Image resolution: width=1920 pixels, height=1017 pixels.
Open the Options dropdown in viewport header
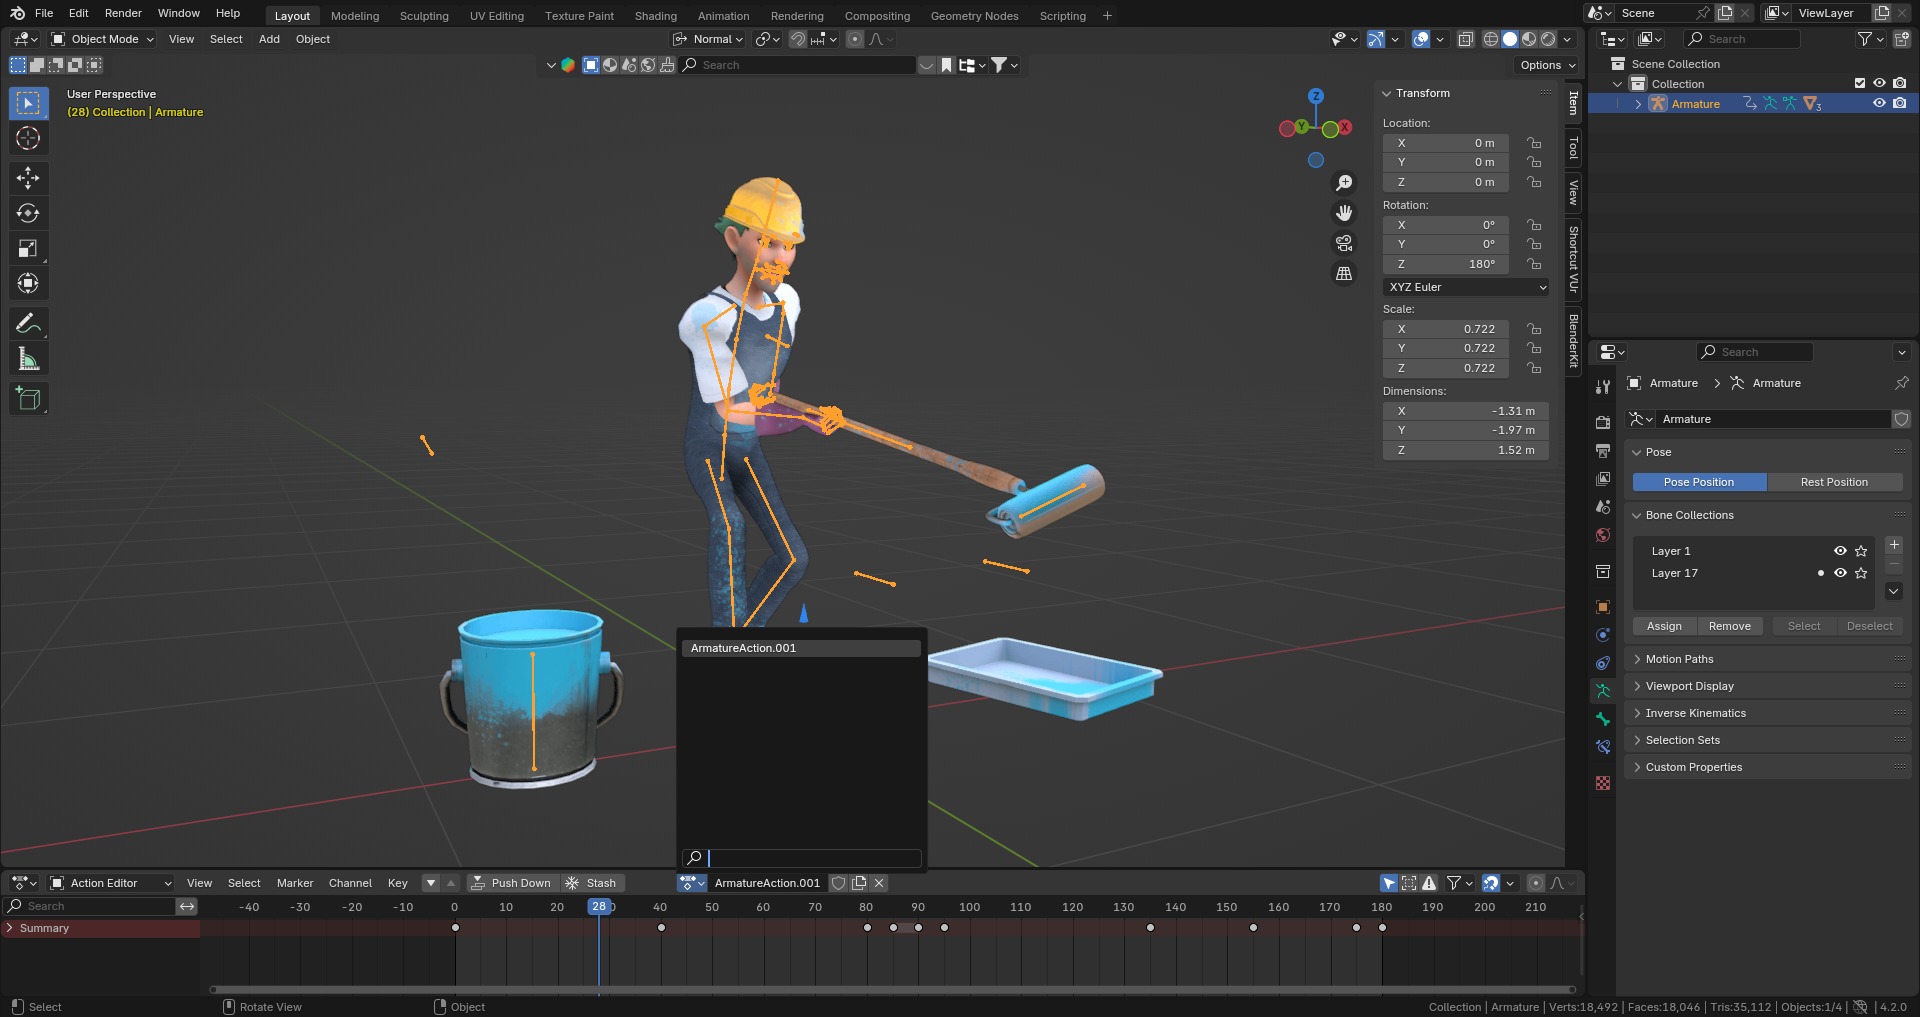click(1548, 65)
